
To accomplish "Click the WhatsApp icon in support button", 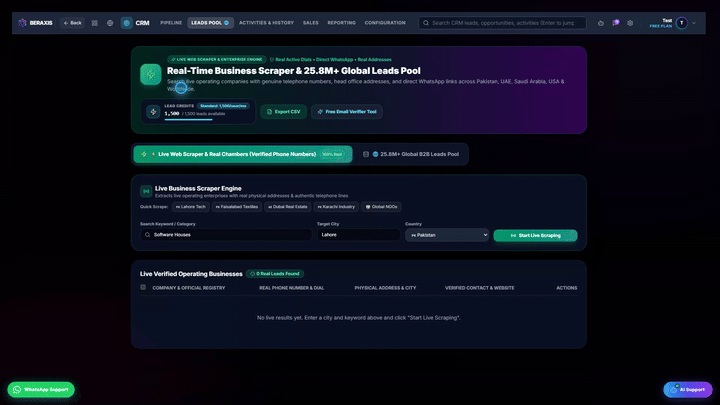I will click(17, 389).
